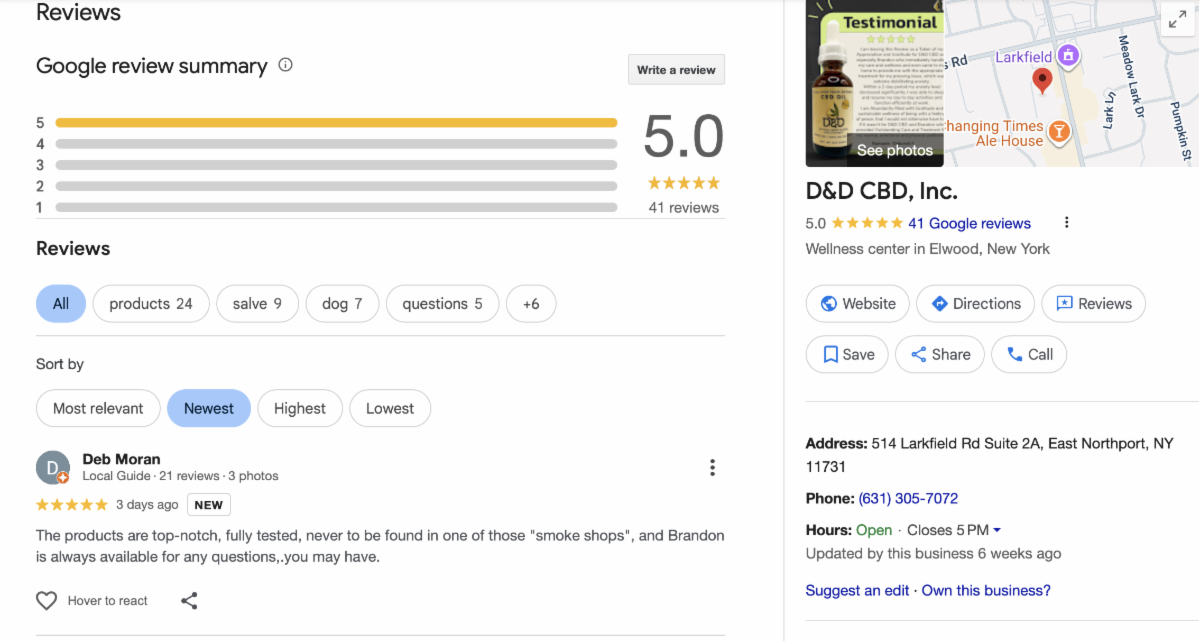Click the Larkfield purple shopping marker
The width and height of the screenshot is (1200, 641).
[x=1068, y=56]
